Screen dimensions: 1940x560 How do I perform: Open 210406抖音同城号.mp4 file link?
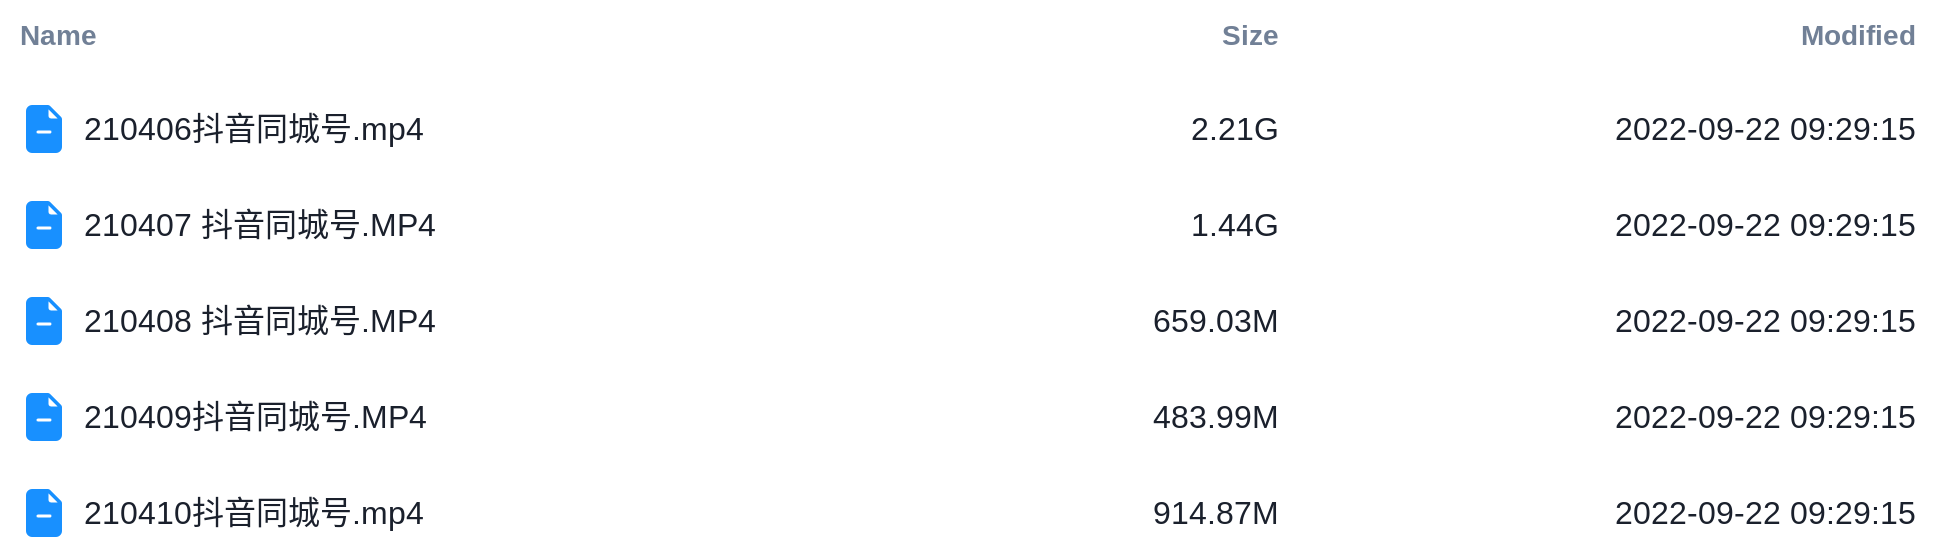tap(254, 129)
